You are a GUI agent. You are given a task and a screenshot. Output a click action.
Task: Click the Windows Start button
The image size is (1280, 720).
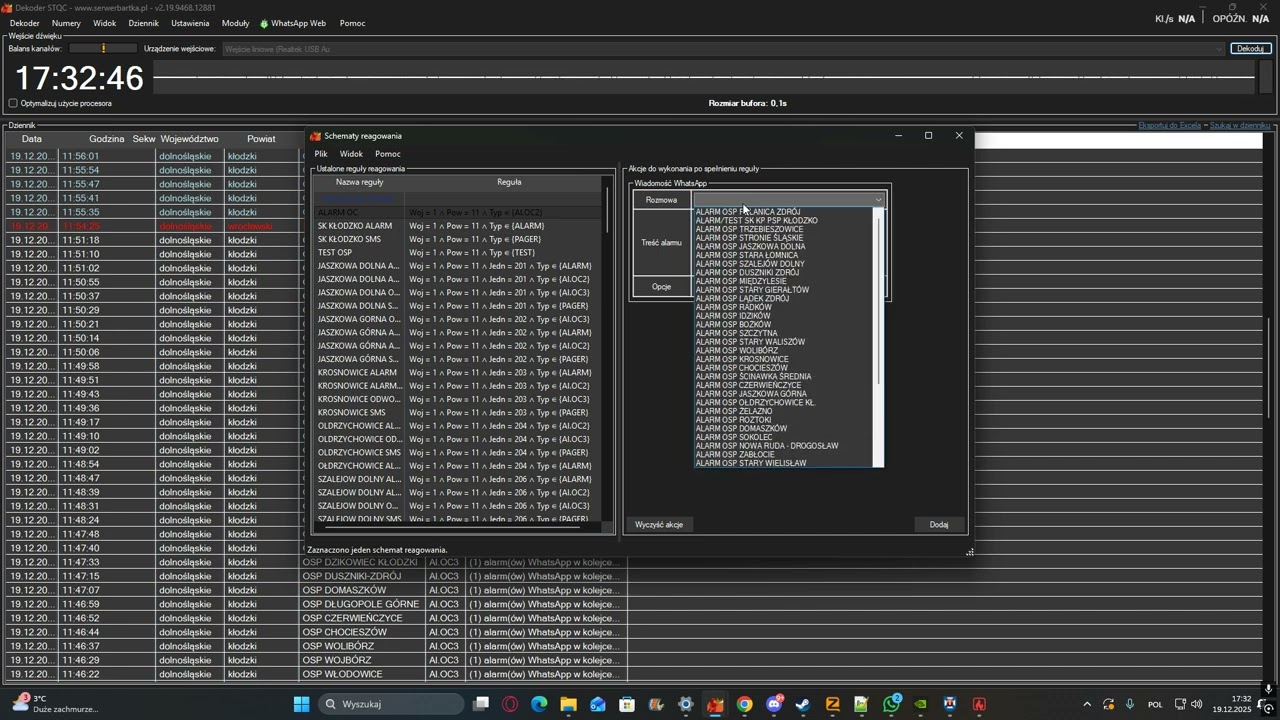(301, 704)
